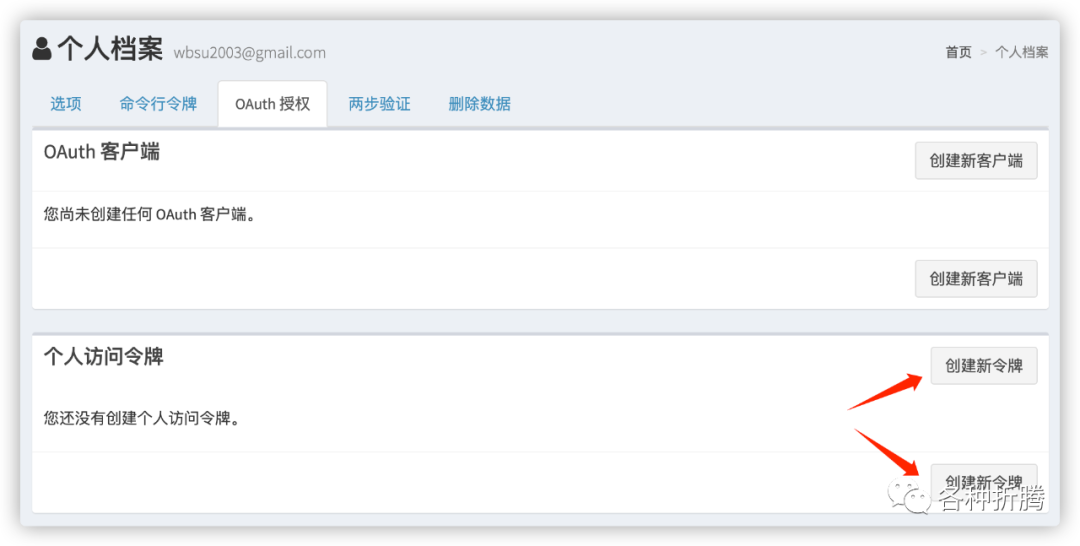Screen dimensions: 1080x546
Task: Follow the 首页 breadcrumb link
Action: point(958,52)
